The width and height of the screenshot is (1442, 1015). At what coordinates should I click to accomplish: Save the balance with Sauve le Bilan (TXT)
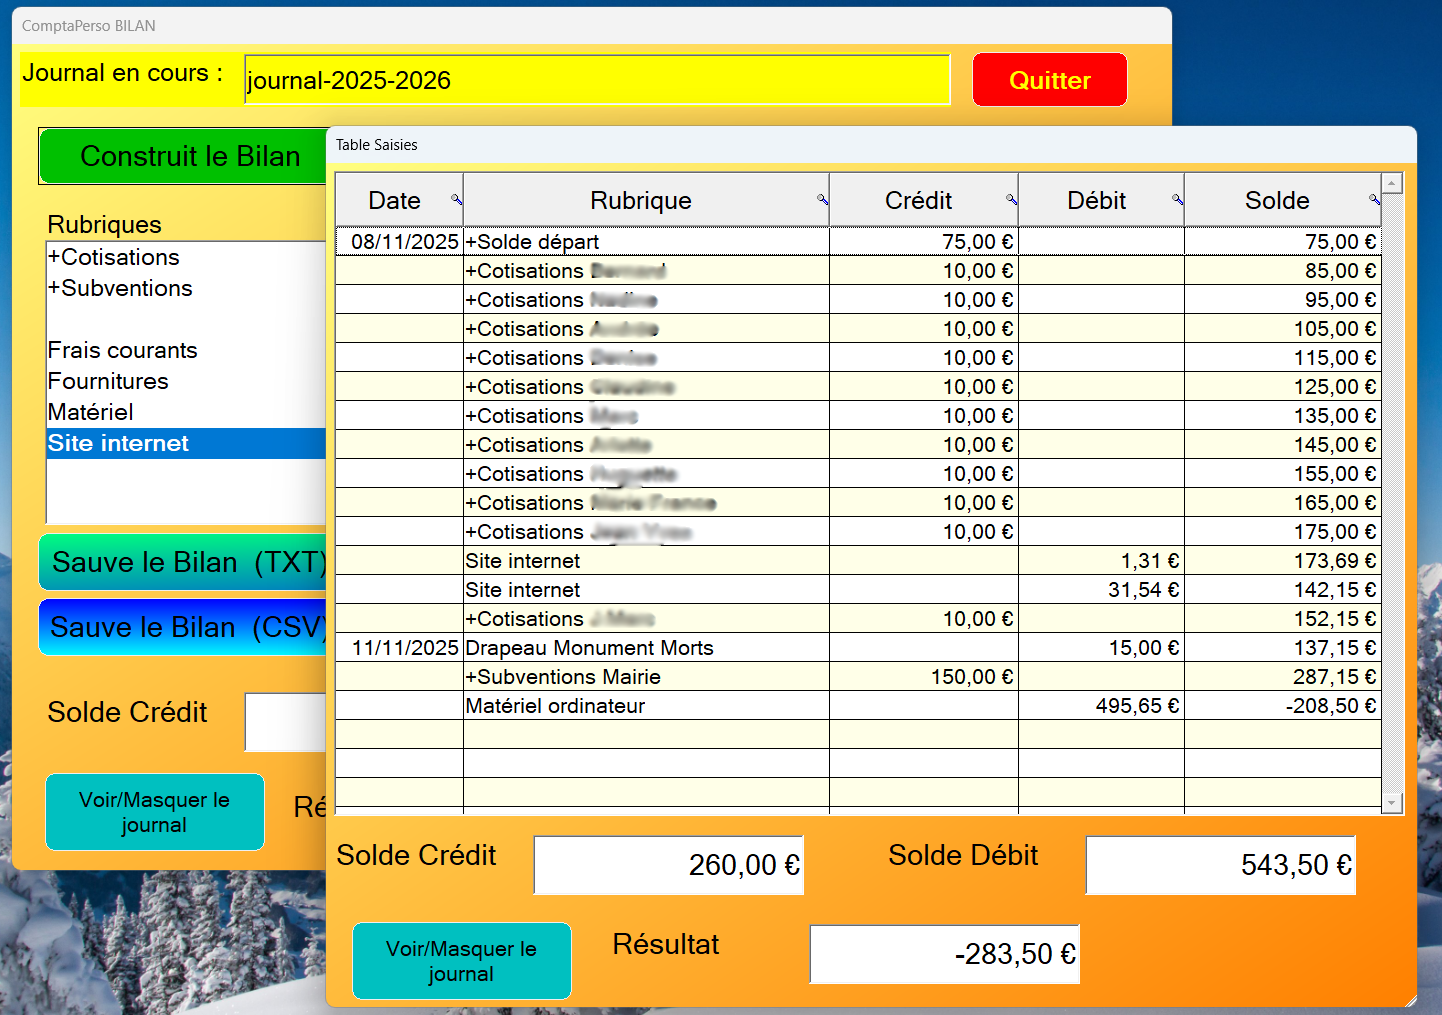coord(185,562)
